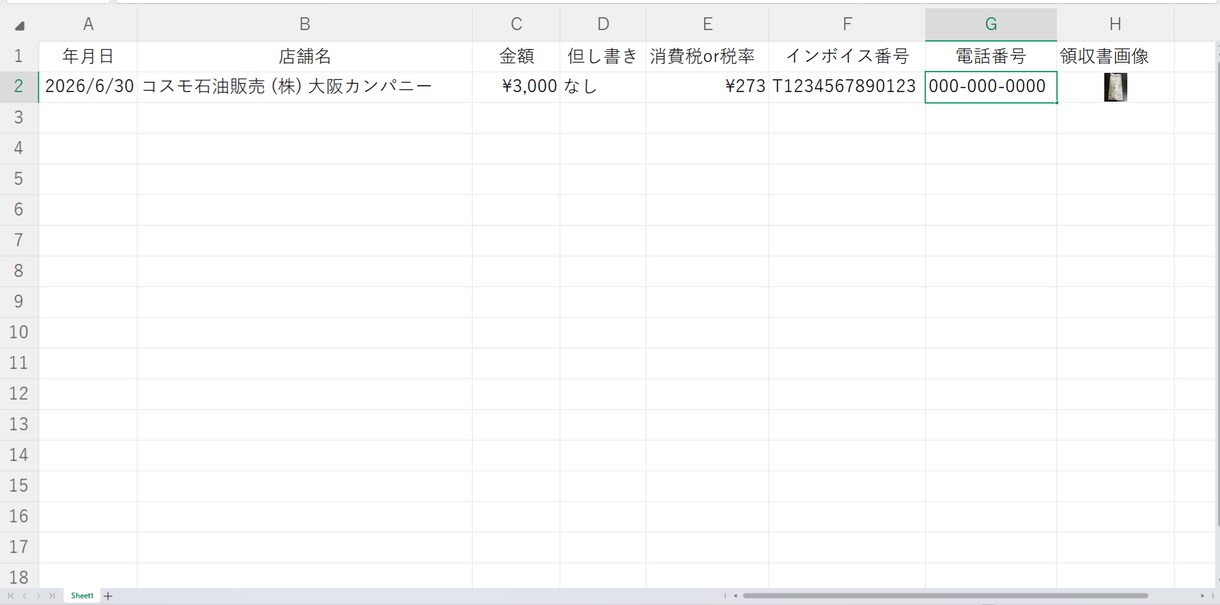Go to next sheet navigation arrow
The width and height of the screenshot is (1220, 605).
pos(38,596)
